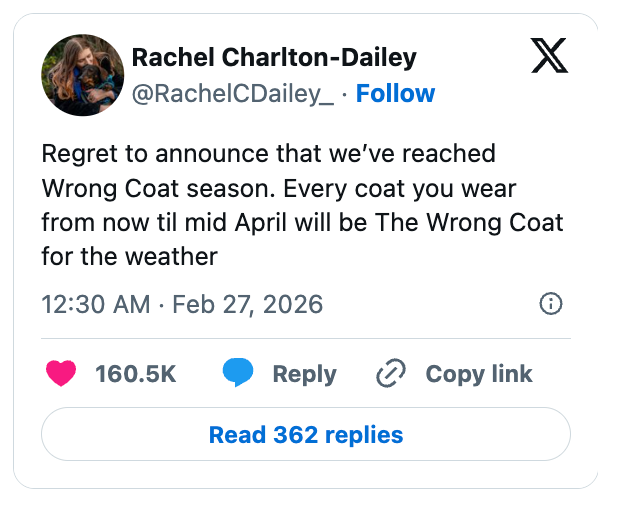The height and width of the screenshot is (506, 620).
Task: Click the tweet's first line about regret
Action: 268,154
